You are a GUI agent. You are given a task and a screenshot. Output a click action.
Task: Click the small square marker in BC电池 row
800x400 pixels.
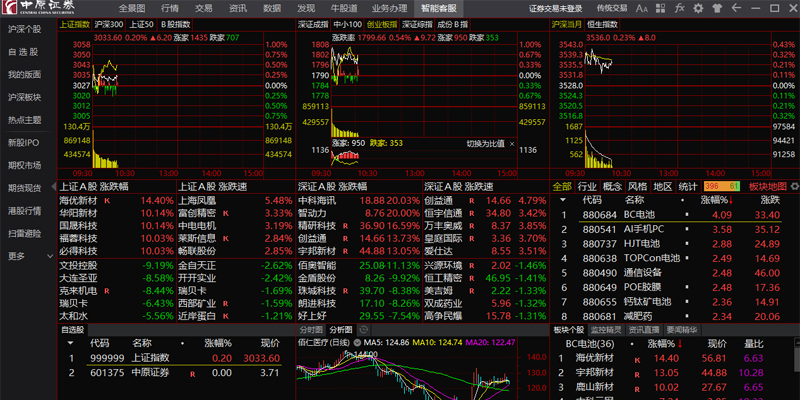687,215
